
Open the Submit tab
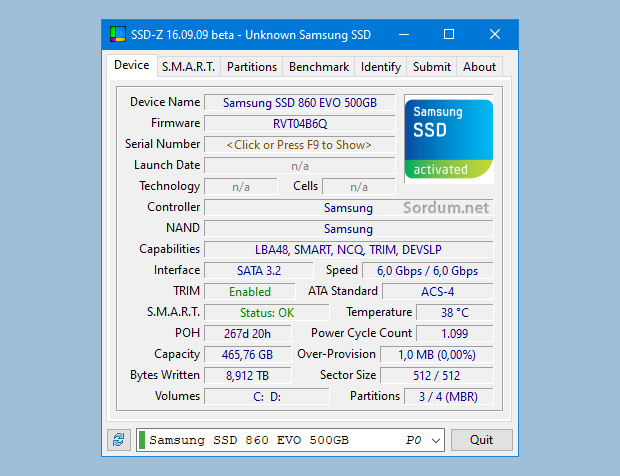coord(432,67)
